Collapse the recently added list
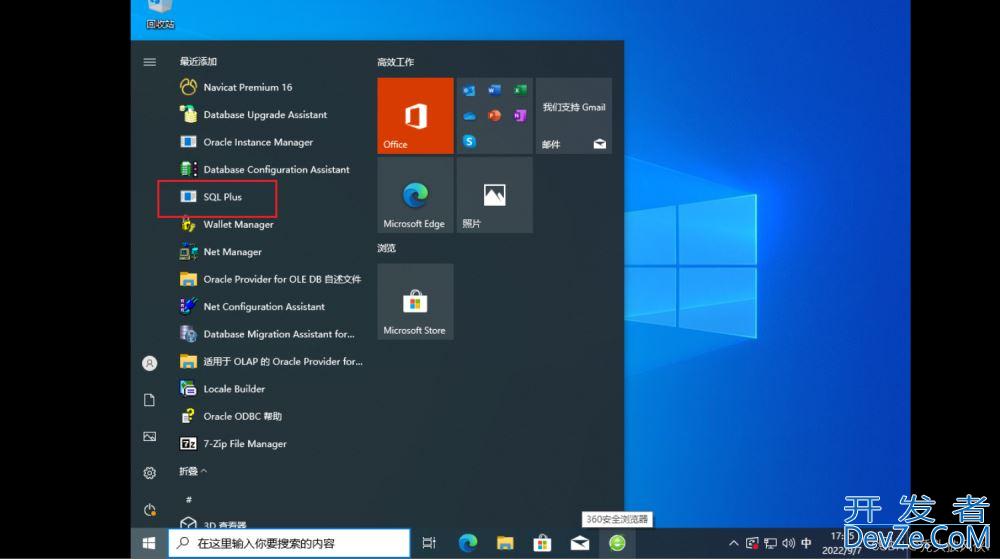 (x=193, y=471)
